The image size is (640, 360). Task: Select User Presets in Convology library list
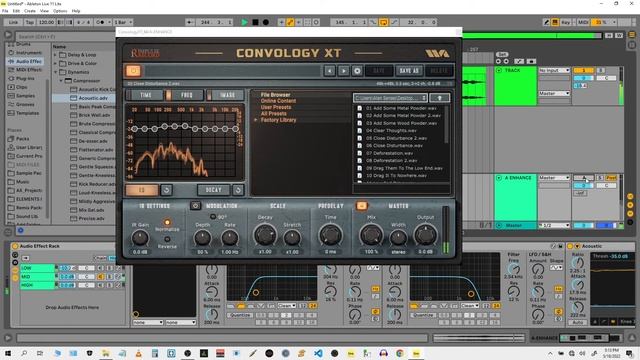pos(276,107)
